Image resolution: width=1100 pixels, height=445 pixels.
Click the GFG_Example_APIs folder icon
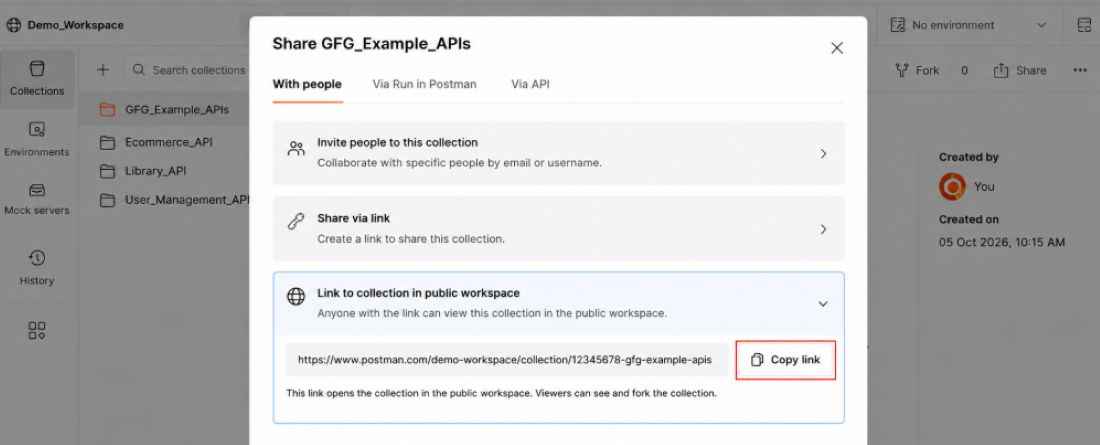[x=107, y=109]
